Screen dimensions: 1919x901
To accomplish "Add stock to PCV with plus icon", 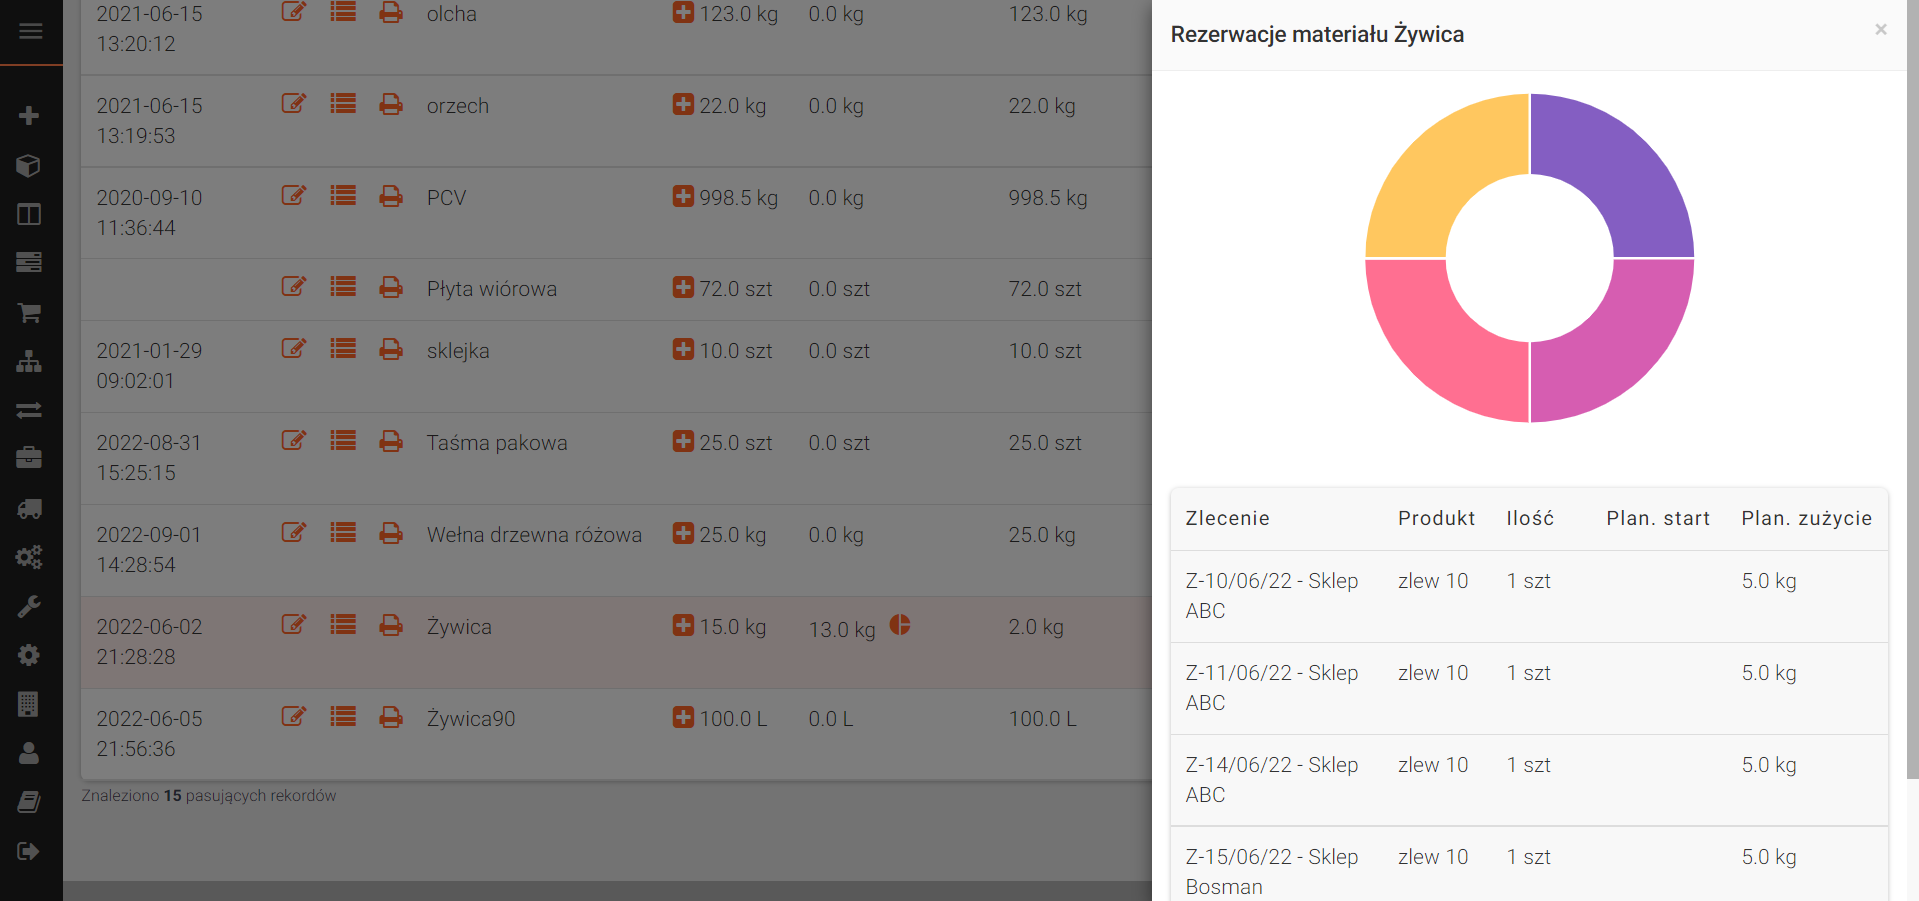I will click(683, 196).
